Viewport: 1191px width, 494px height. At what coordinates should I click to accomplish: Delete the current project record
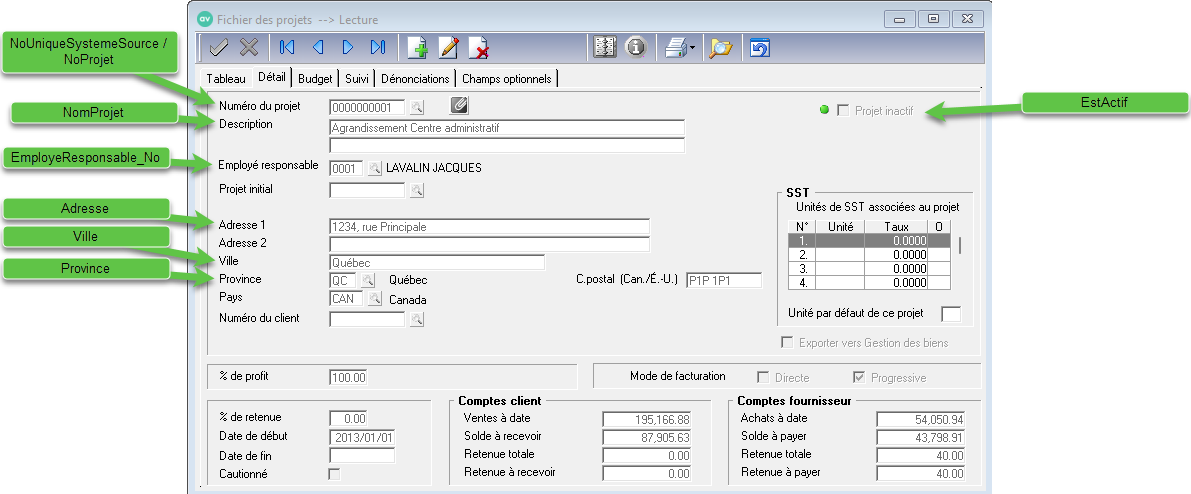(479, 47)
